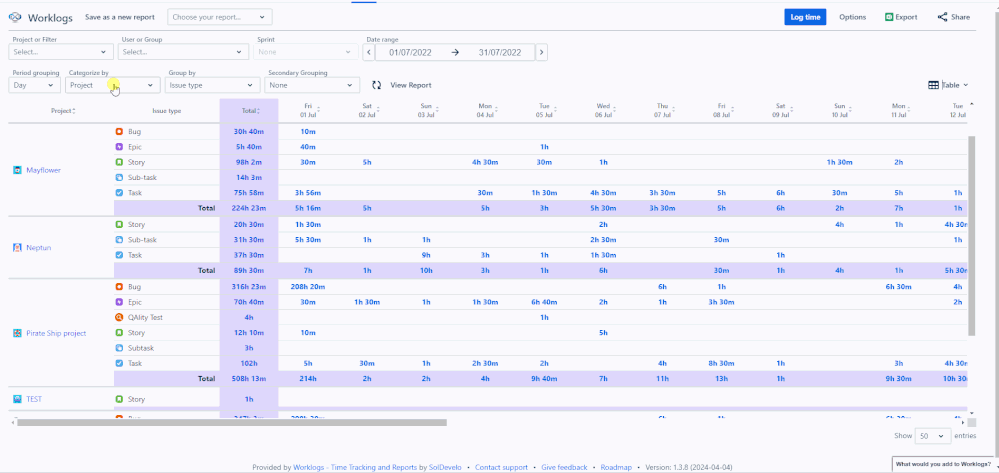Screen dimensions: 999x473
Task: Click the Pirate Ship project avatar icon
Action: (16, 333)
